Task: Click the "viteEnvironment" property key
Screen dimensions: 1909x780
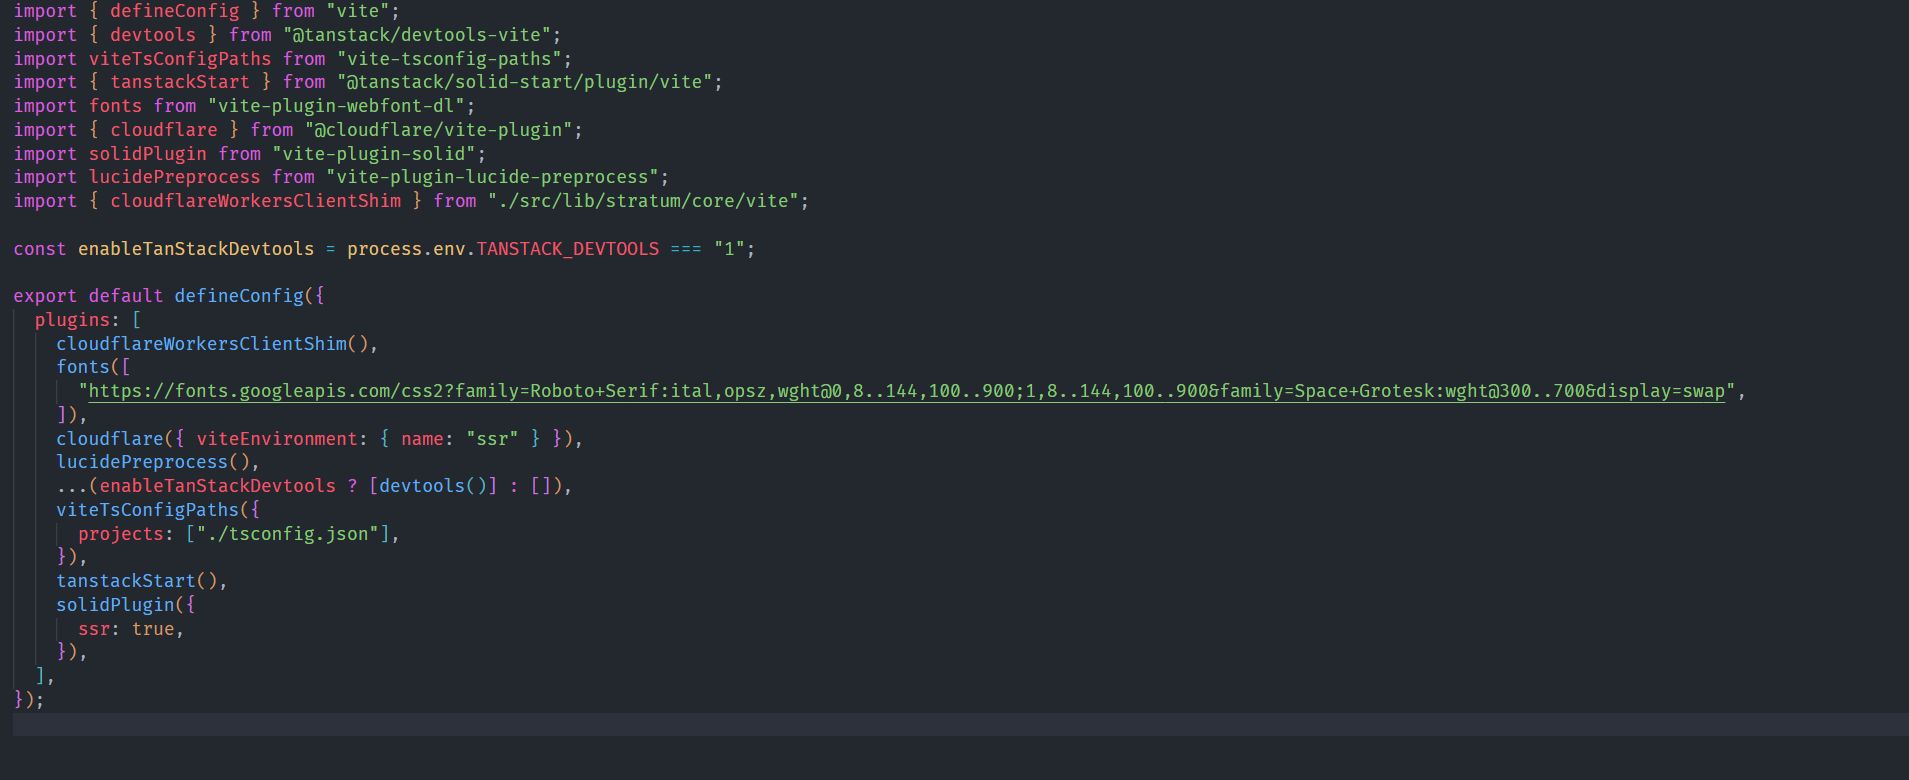Action: (x=277, y=439)
